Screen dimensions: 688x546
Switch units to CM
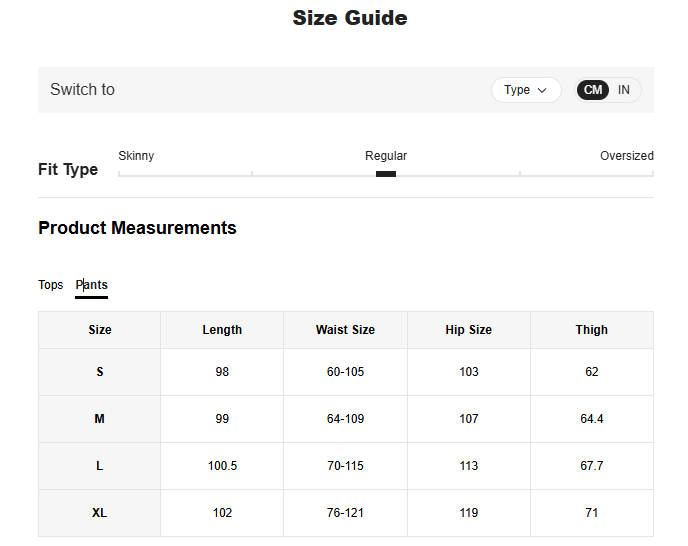593,90
